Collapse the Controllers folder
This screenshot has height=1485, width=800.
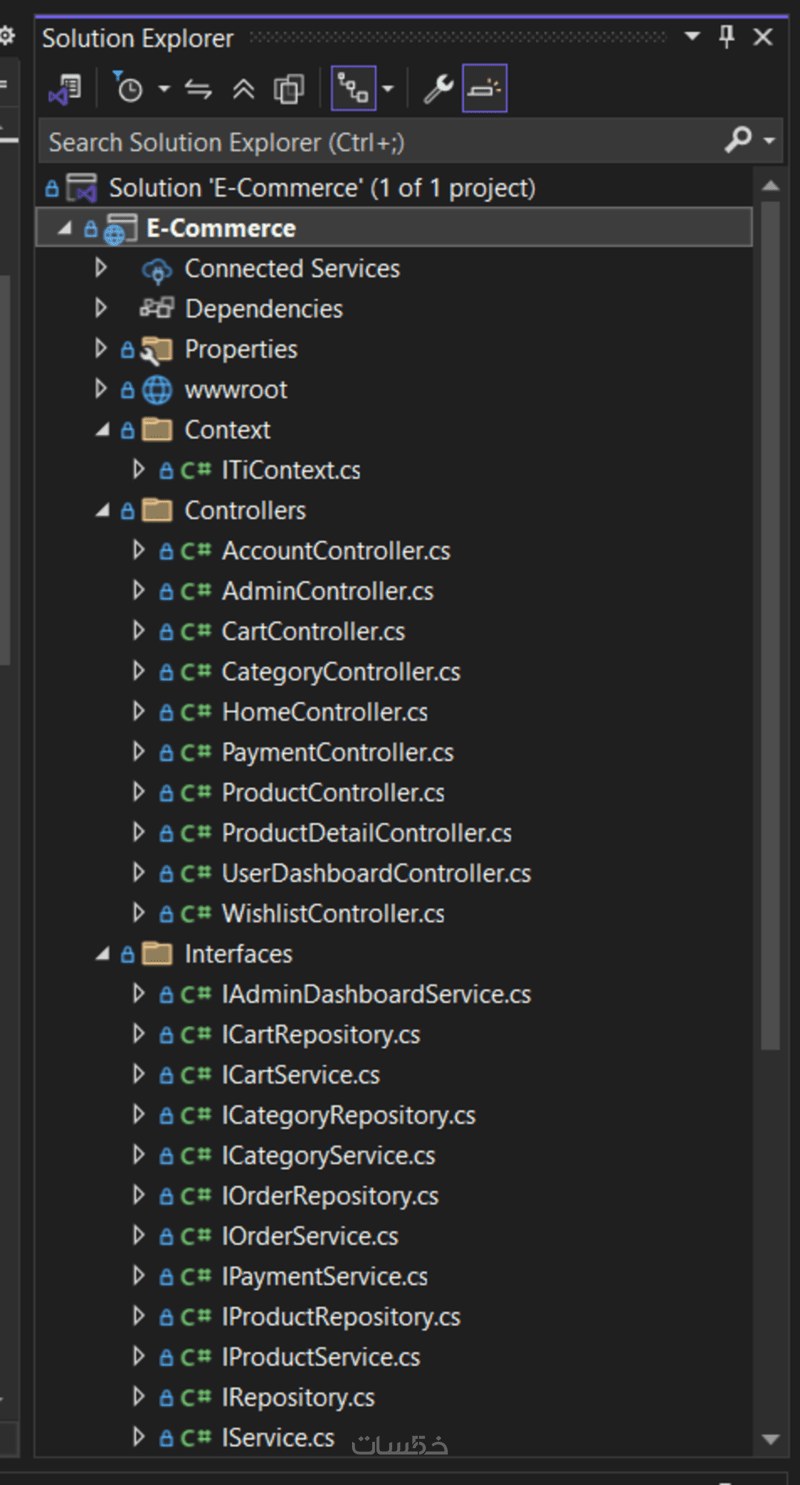click(102, 510)
